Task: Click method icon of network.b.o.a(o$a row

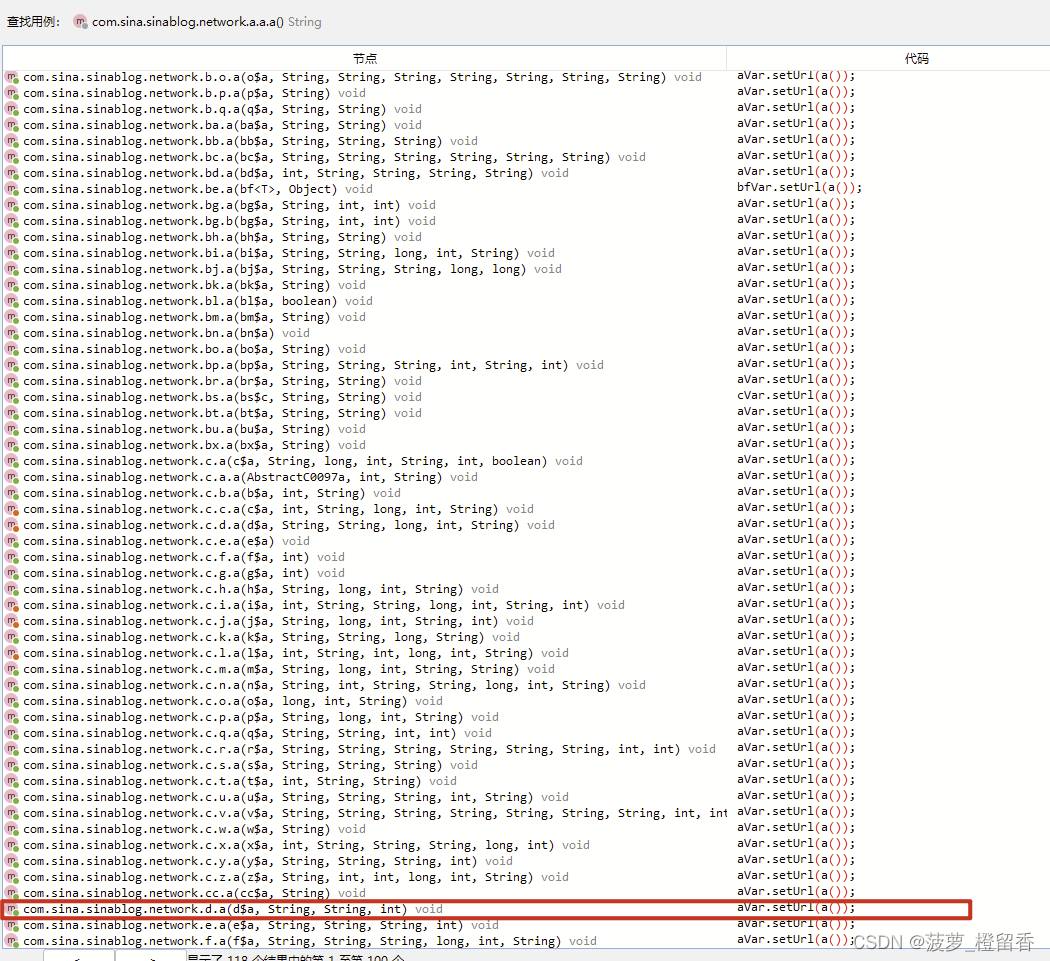Action: click(12, 77)
